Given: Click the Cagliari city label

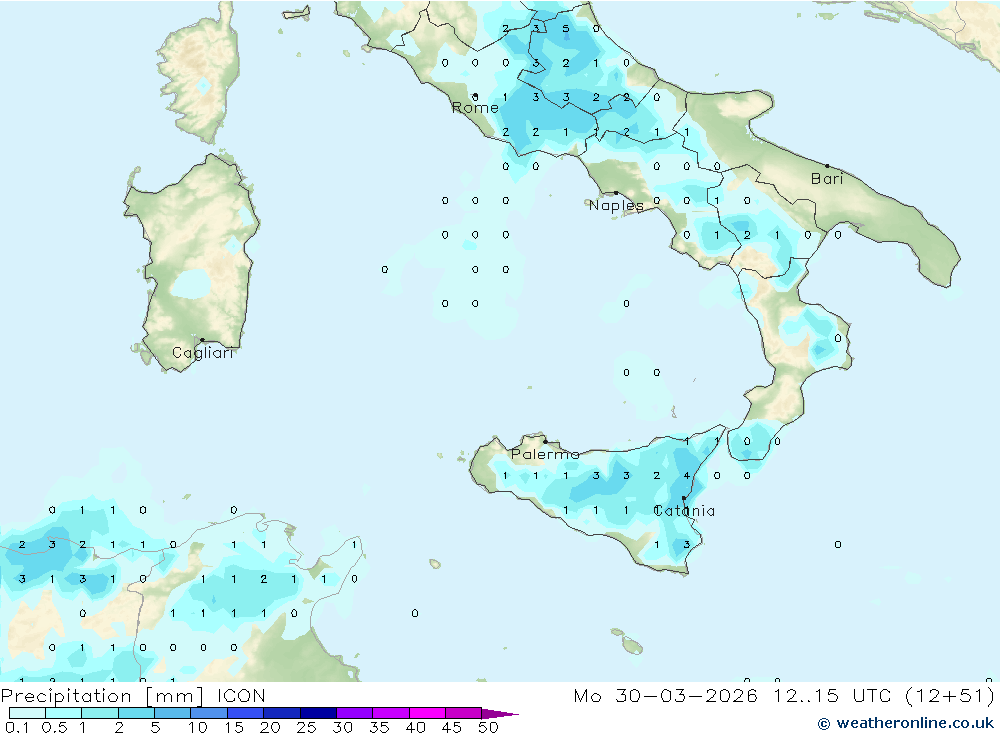Looking at the screenshot, I should [203, 353].
